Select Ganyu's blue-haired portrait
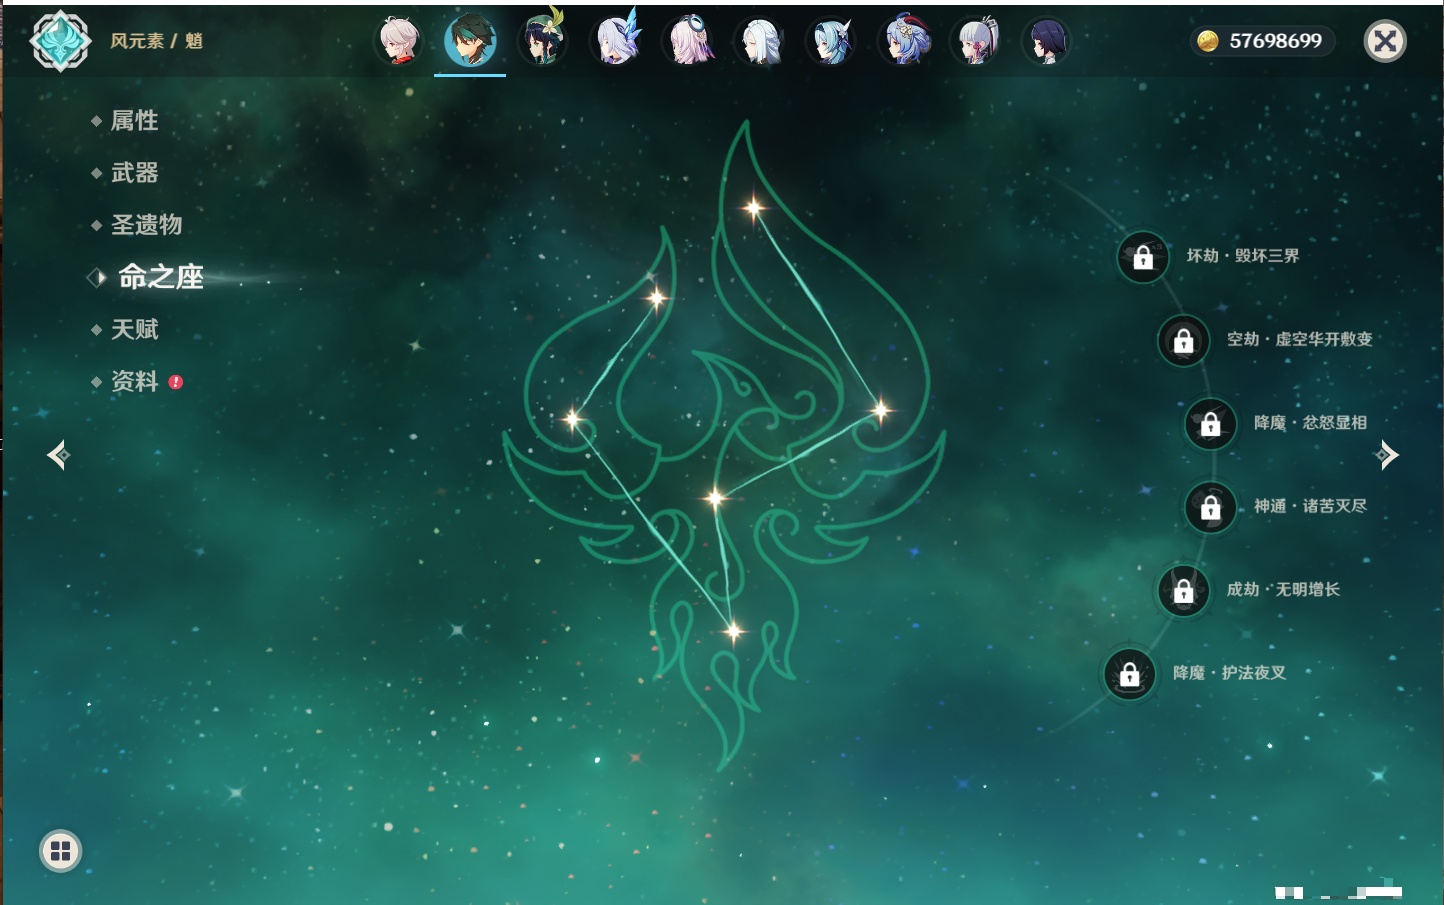 (905, 42)
